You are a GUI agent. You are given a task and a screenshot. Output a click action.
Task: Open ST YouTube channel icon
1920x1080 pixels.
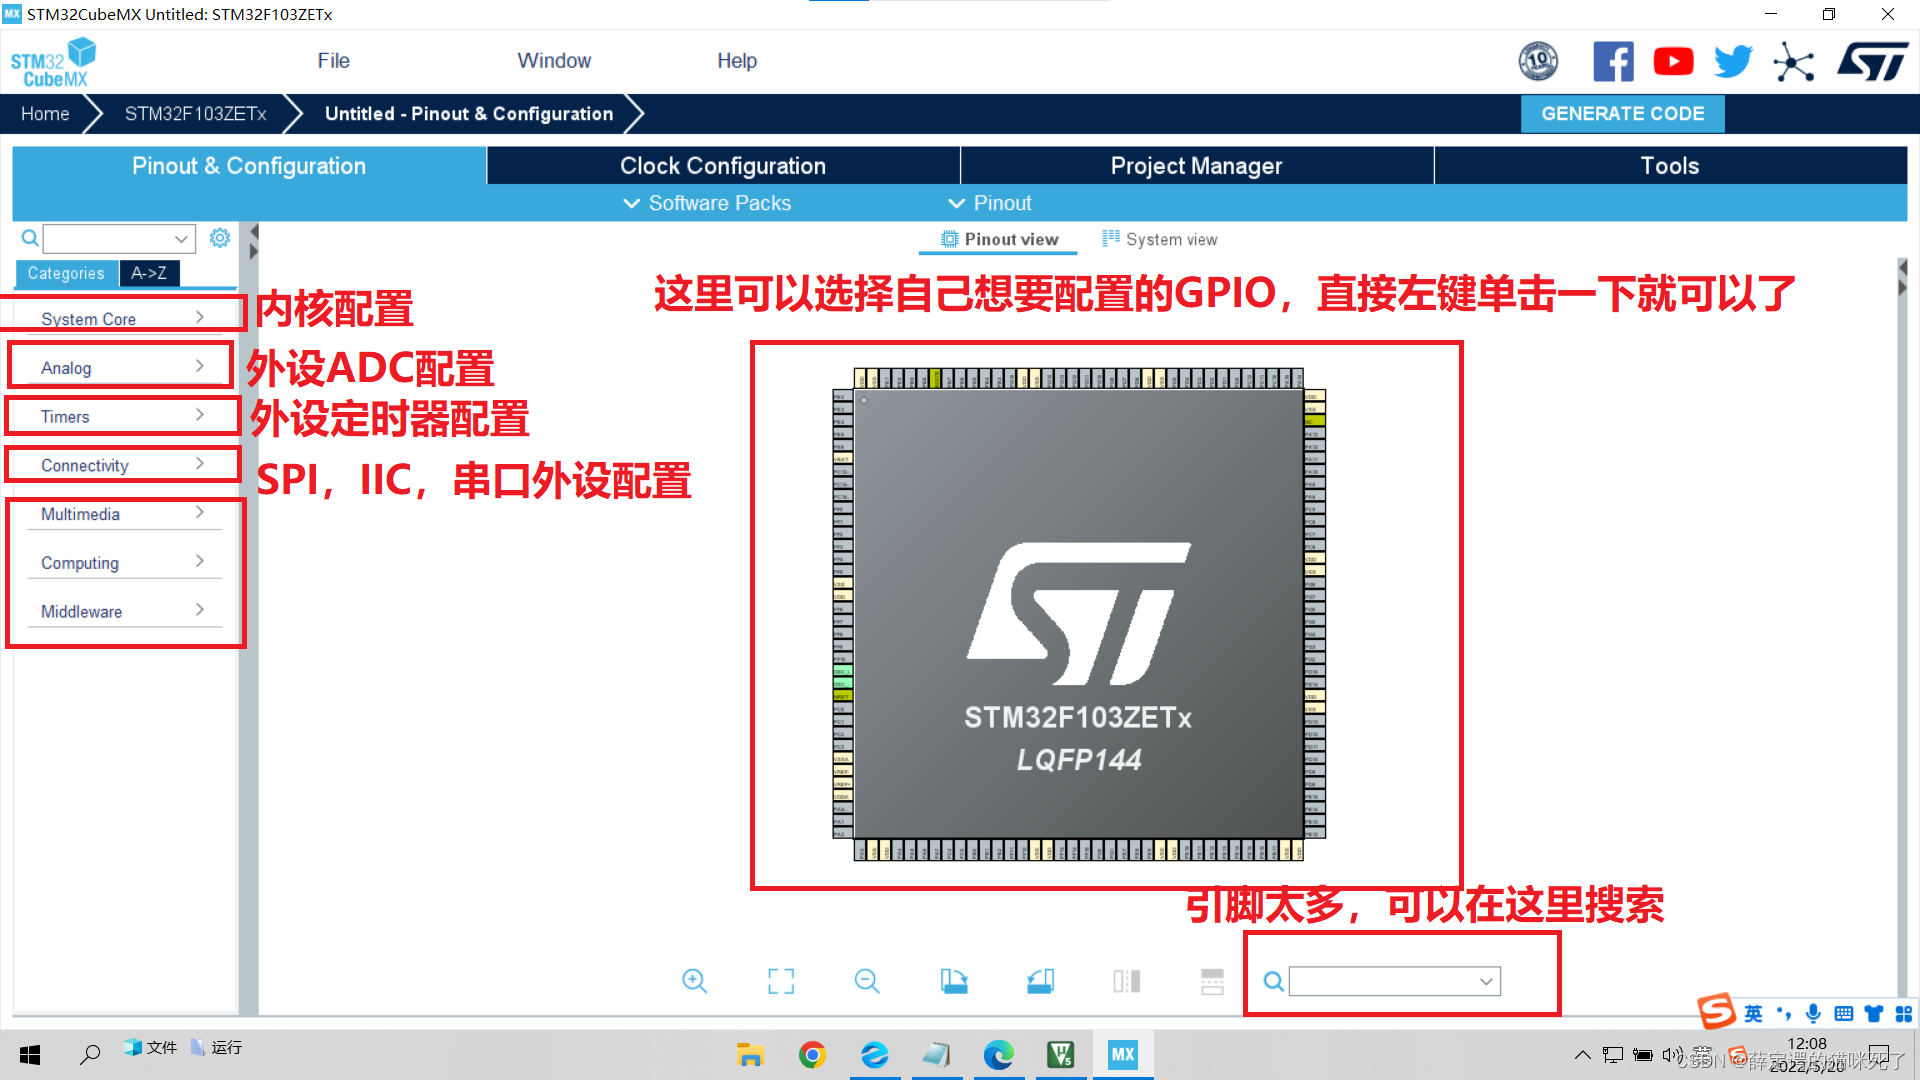click(x=1673, y=62)
